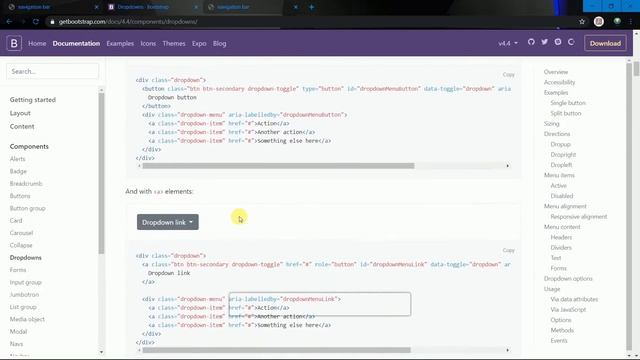Open Carousel in the sidebar

click(21, 233)
